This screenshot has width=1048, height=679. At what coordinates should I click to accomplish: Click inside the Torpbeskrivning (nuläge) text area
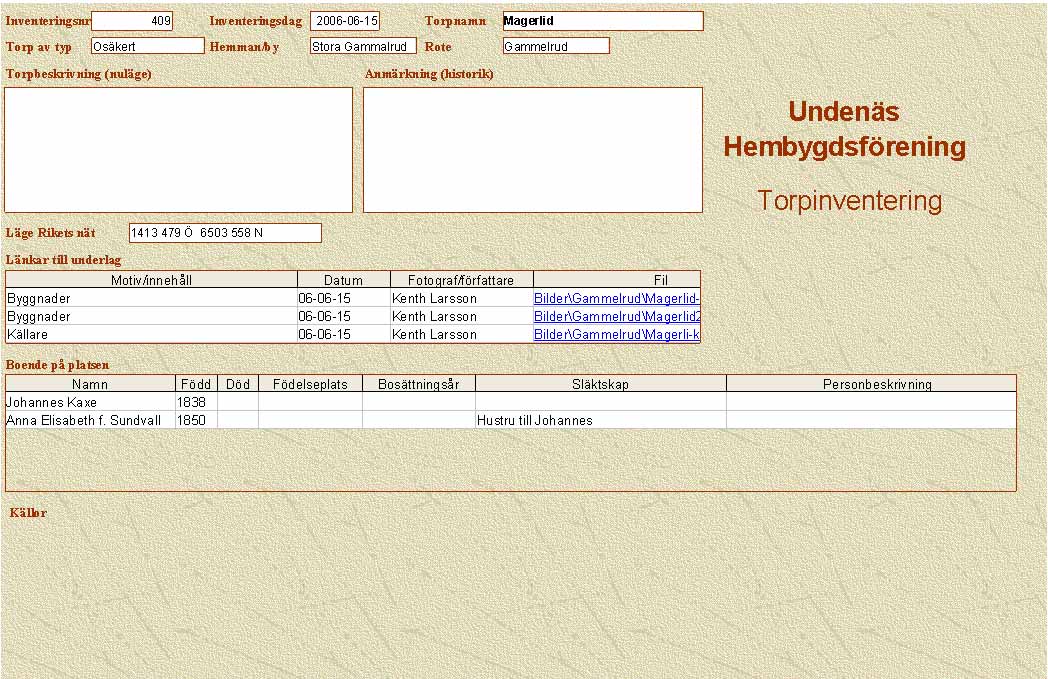179,150
